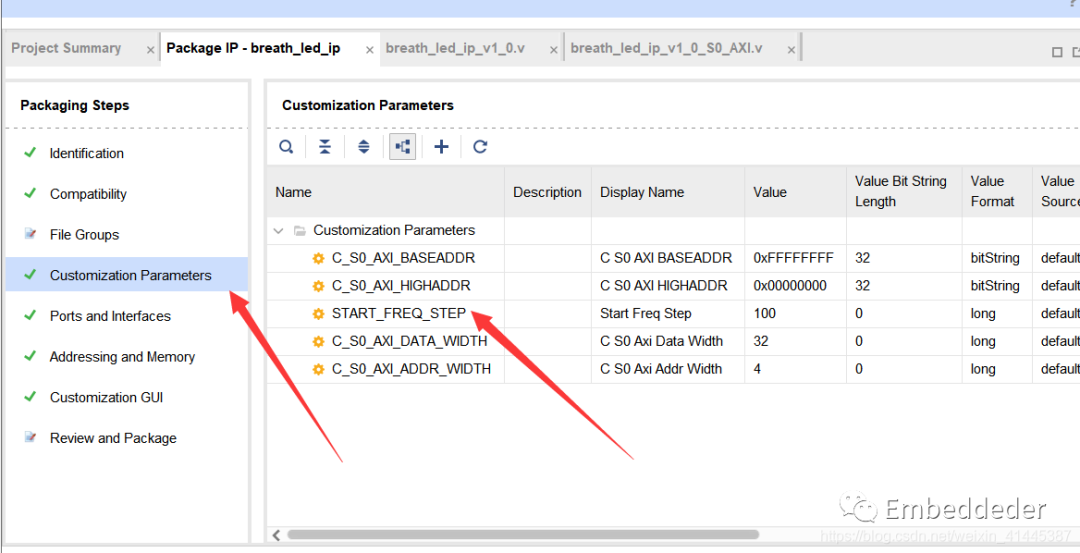Click the restore panel icon at top right

click(1057, 52)
